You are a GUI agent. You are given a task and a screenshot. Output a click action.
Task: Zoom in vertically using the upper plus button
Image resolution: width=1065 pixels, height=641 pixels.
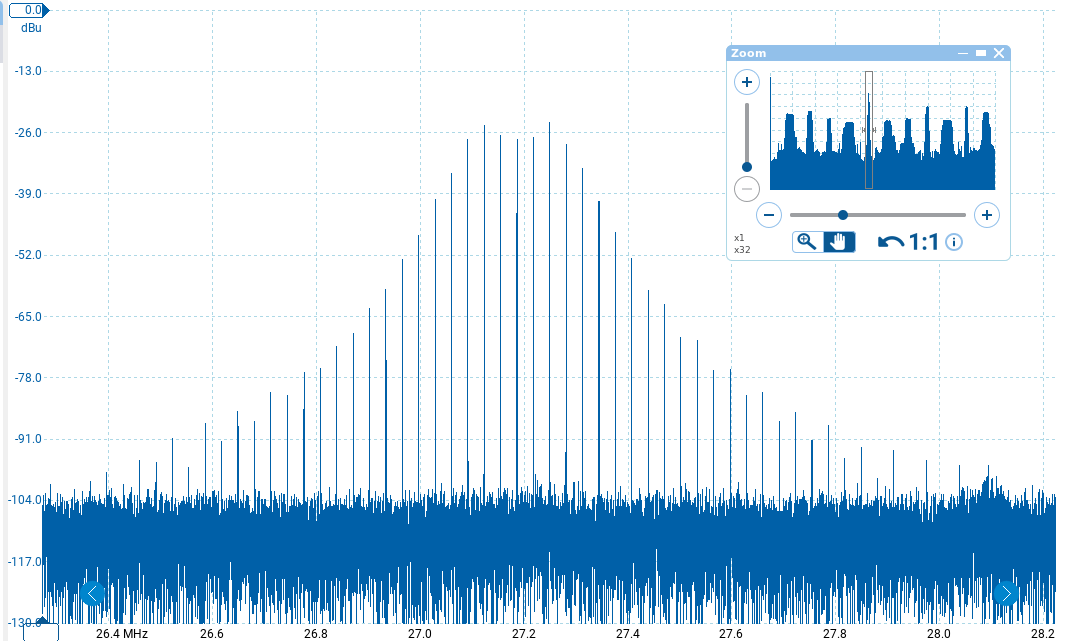tap(747, 81)
